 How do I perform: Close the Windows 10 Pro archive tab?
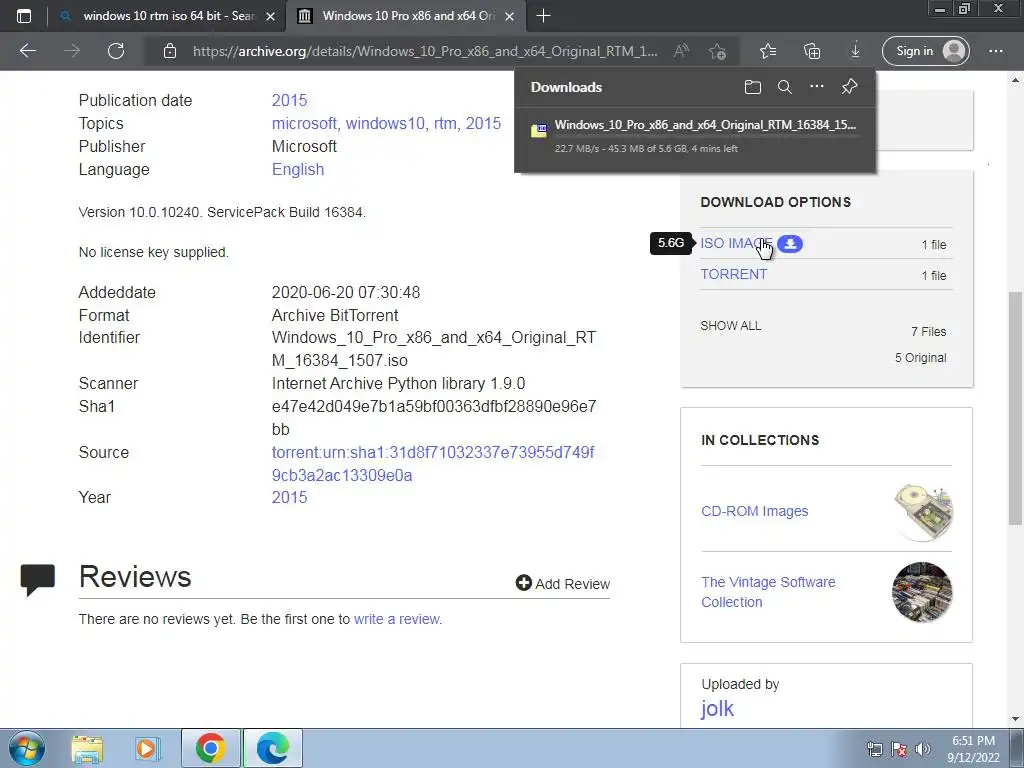[x=510, y=16]
